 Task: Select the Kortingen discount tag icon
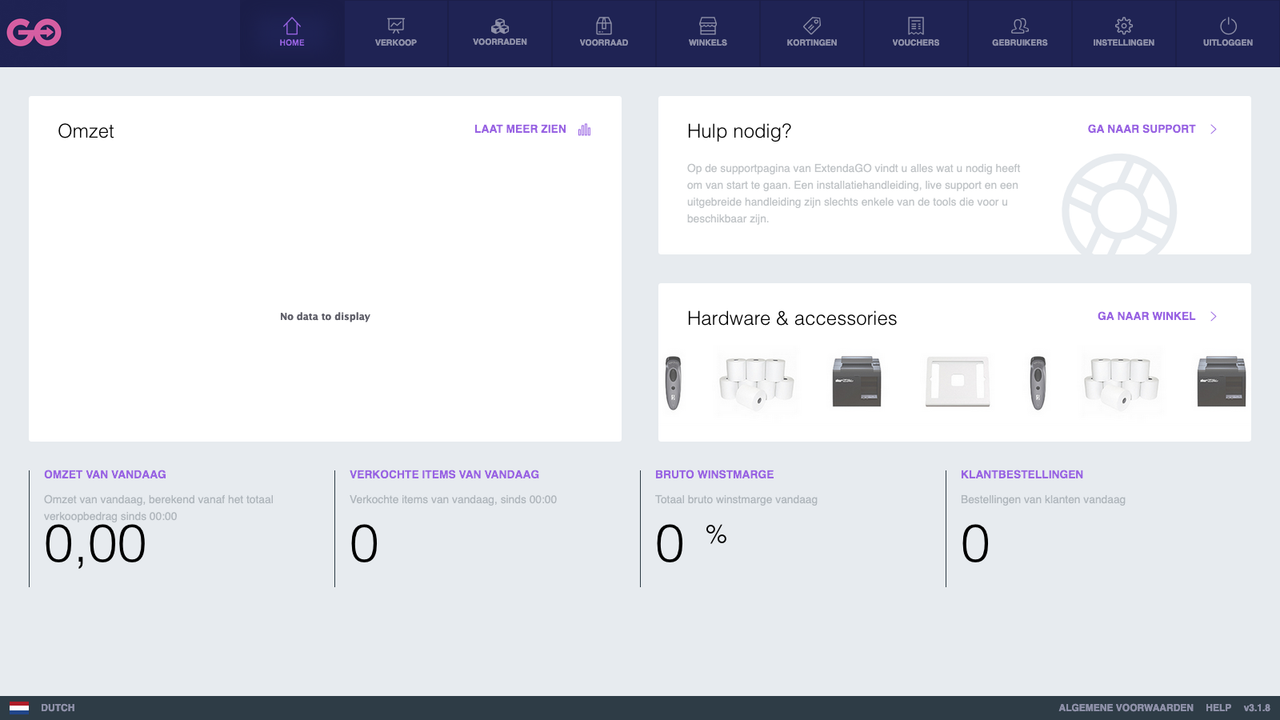(x=812, y=27)
